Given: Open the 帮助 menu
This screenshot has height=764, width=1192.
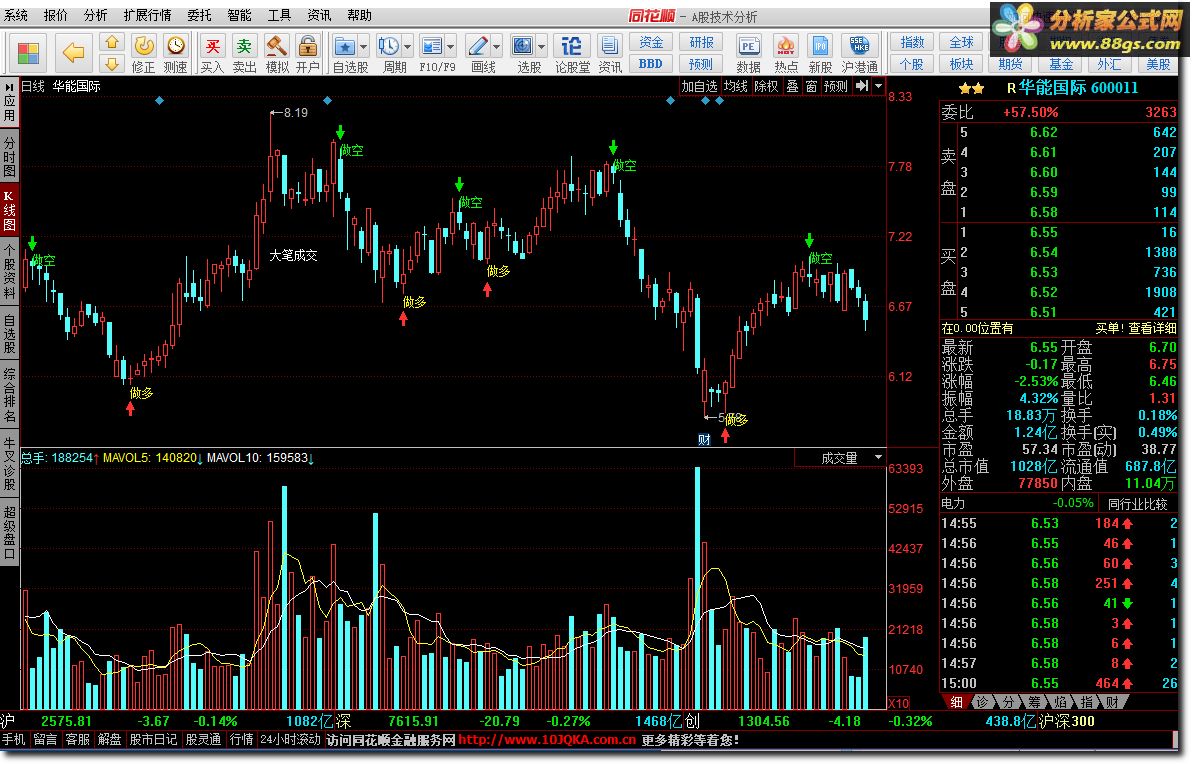Looking at the screenshot, I should (359, 15).
